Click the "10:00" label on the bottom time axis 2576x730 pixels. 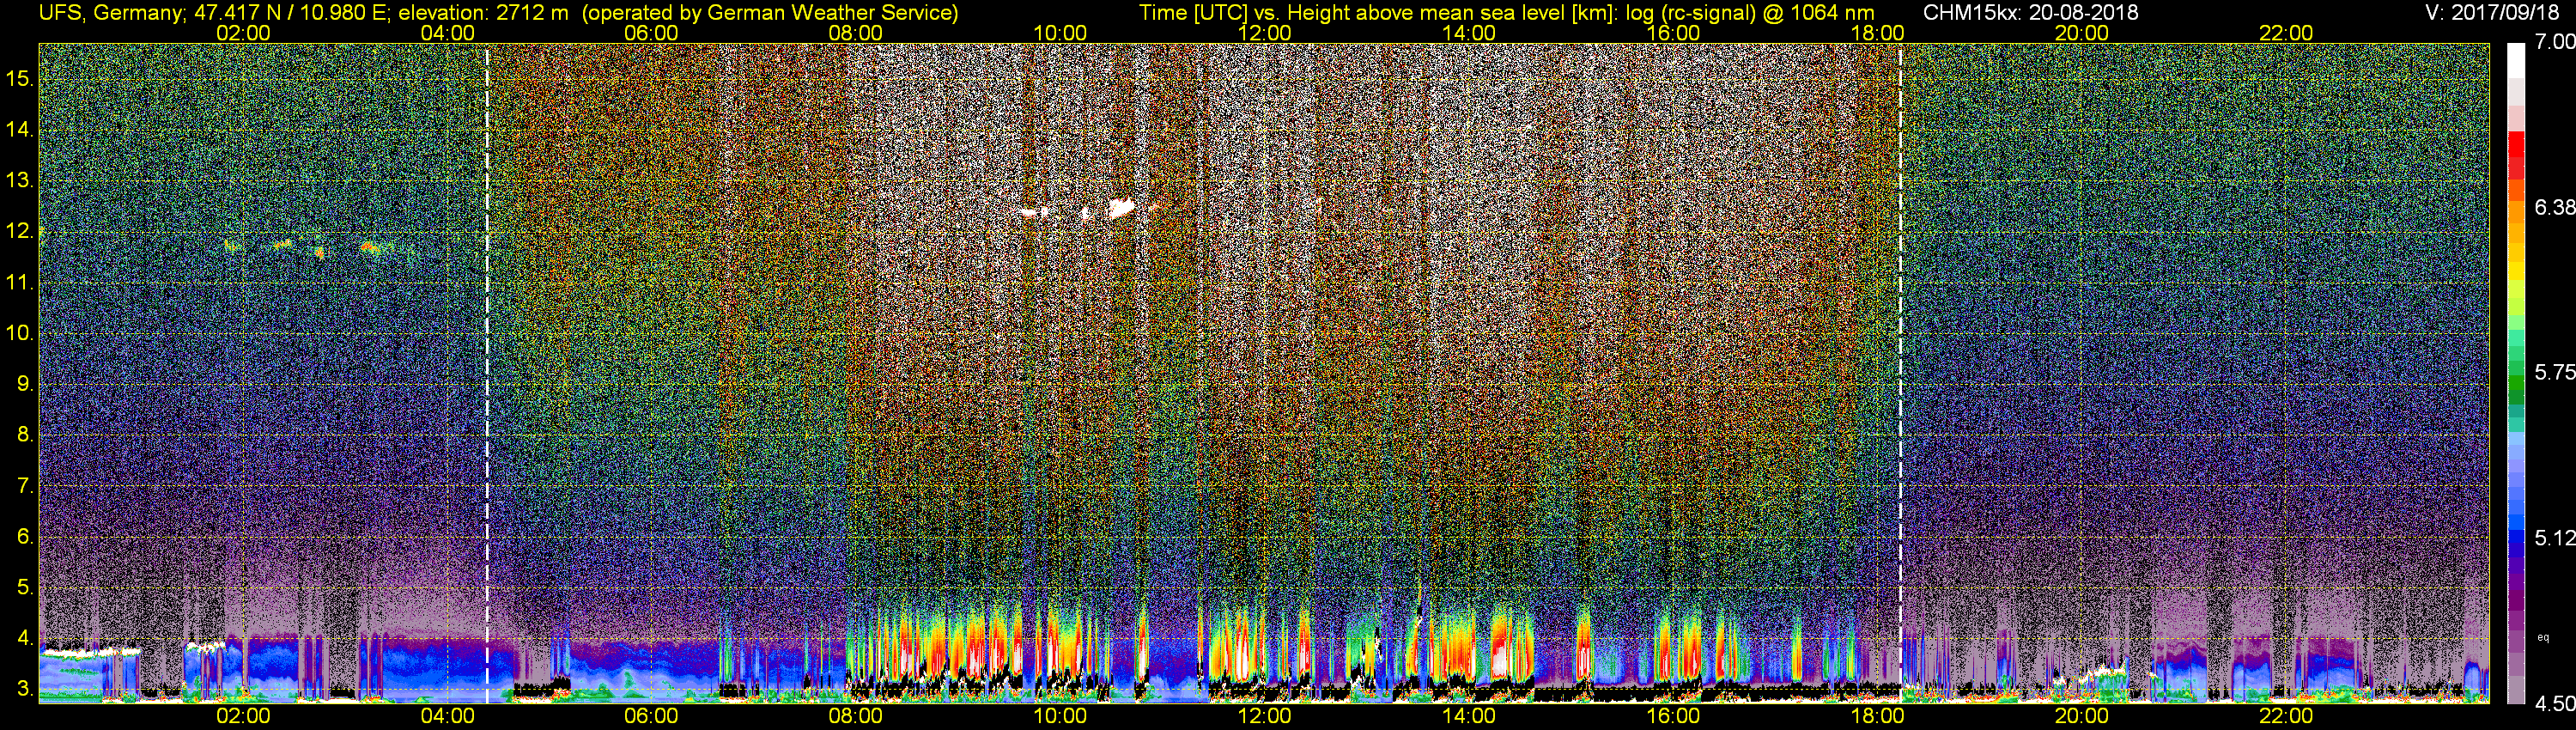click(1060, 716)
